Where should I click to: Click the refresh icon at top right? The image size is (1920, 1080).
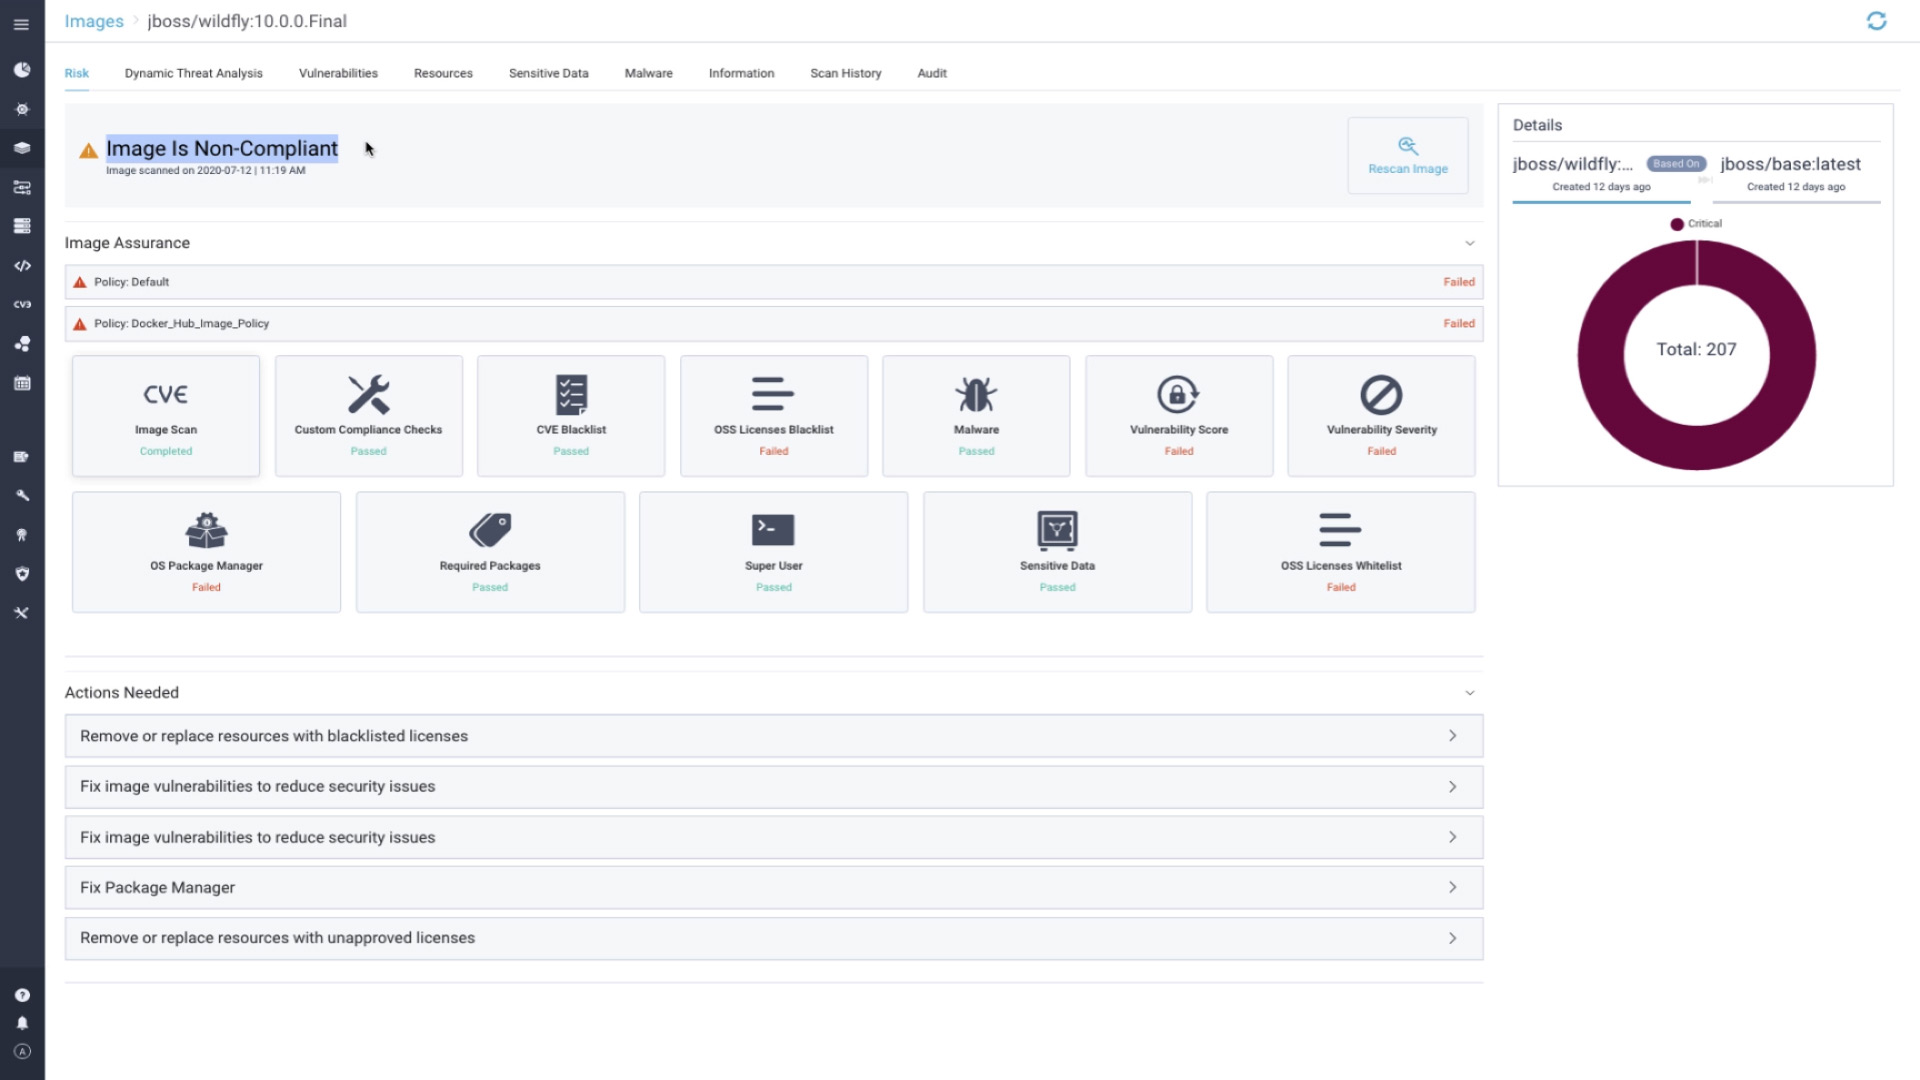coord(1876,21)
